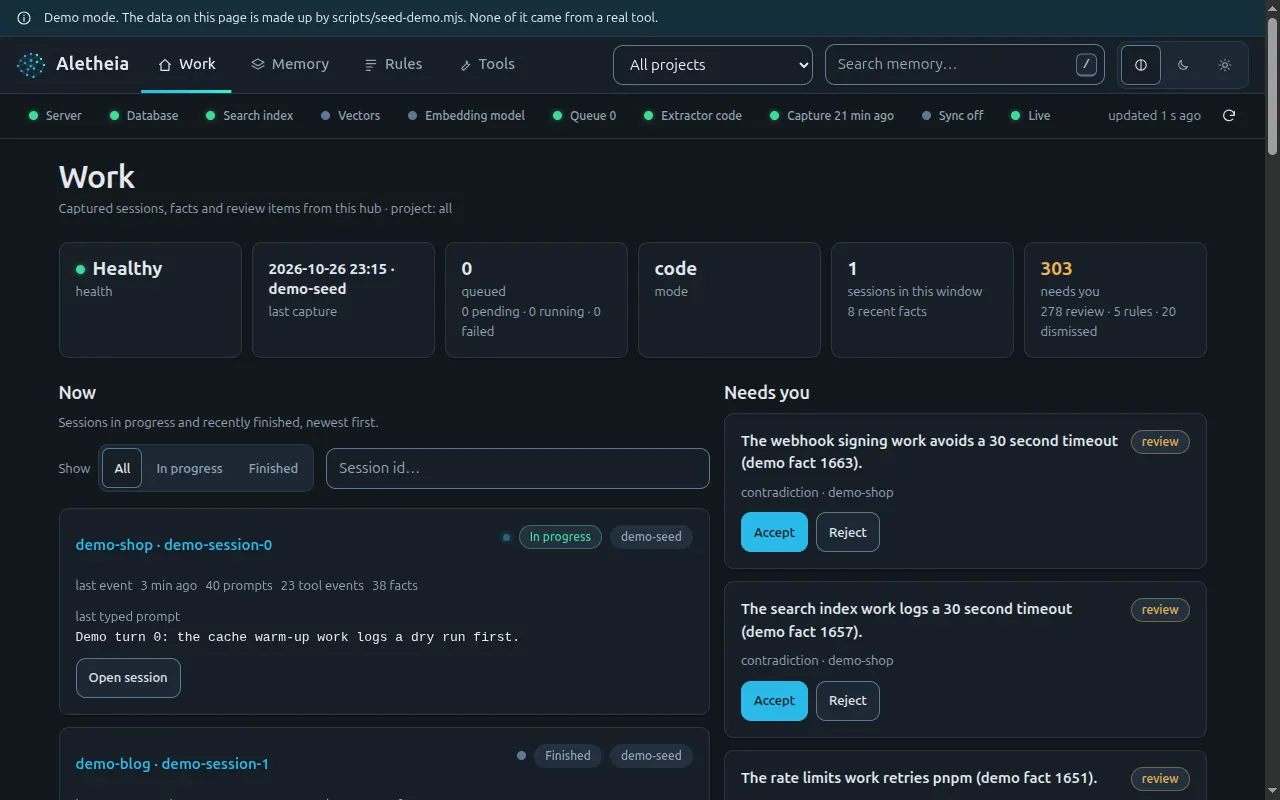Click the In progress status badge
This screenshot has height=800, width=1280.
tap(560, 537)
